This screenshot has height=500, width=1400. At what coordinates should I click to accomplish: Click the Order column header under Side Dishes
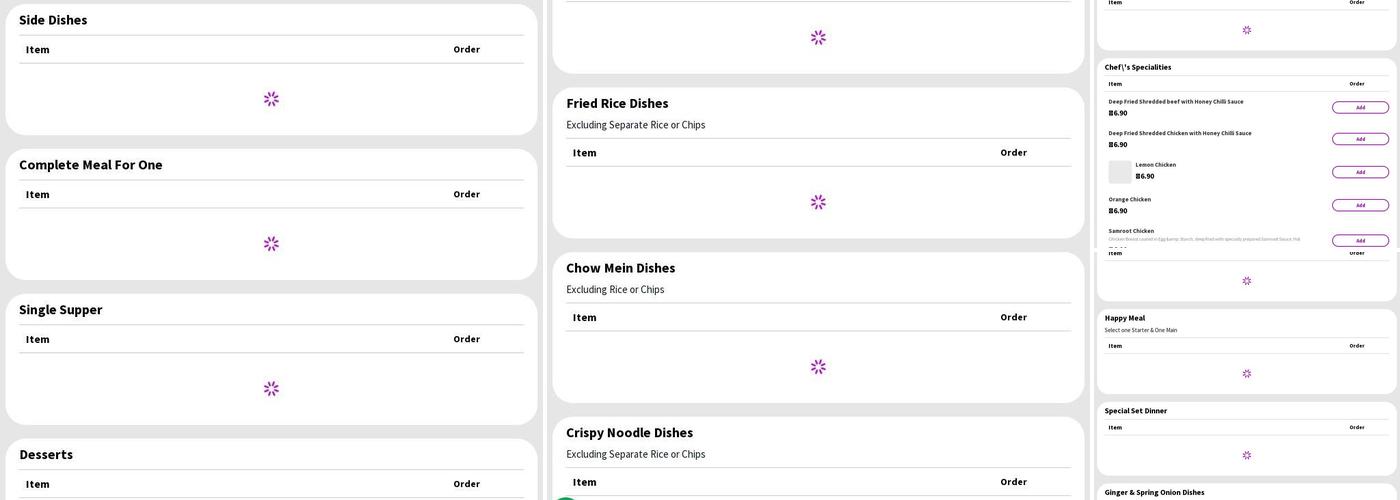466,50
